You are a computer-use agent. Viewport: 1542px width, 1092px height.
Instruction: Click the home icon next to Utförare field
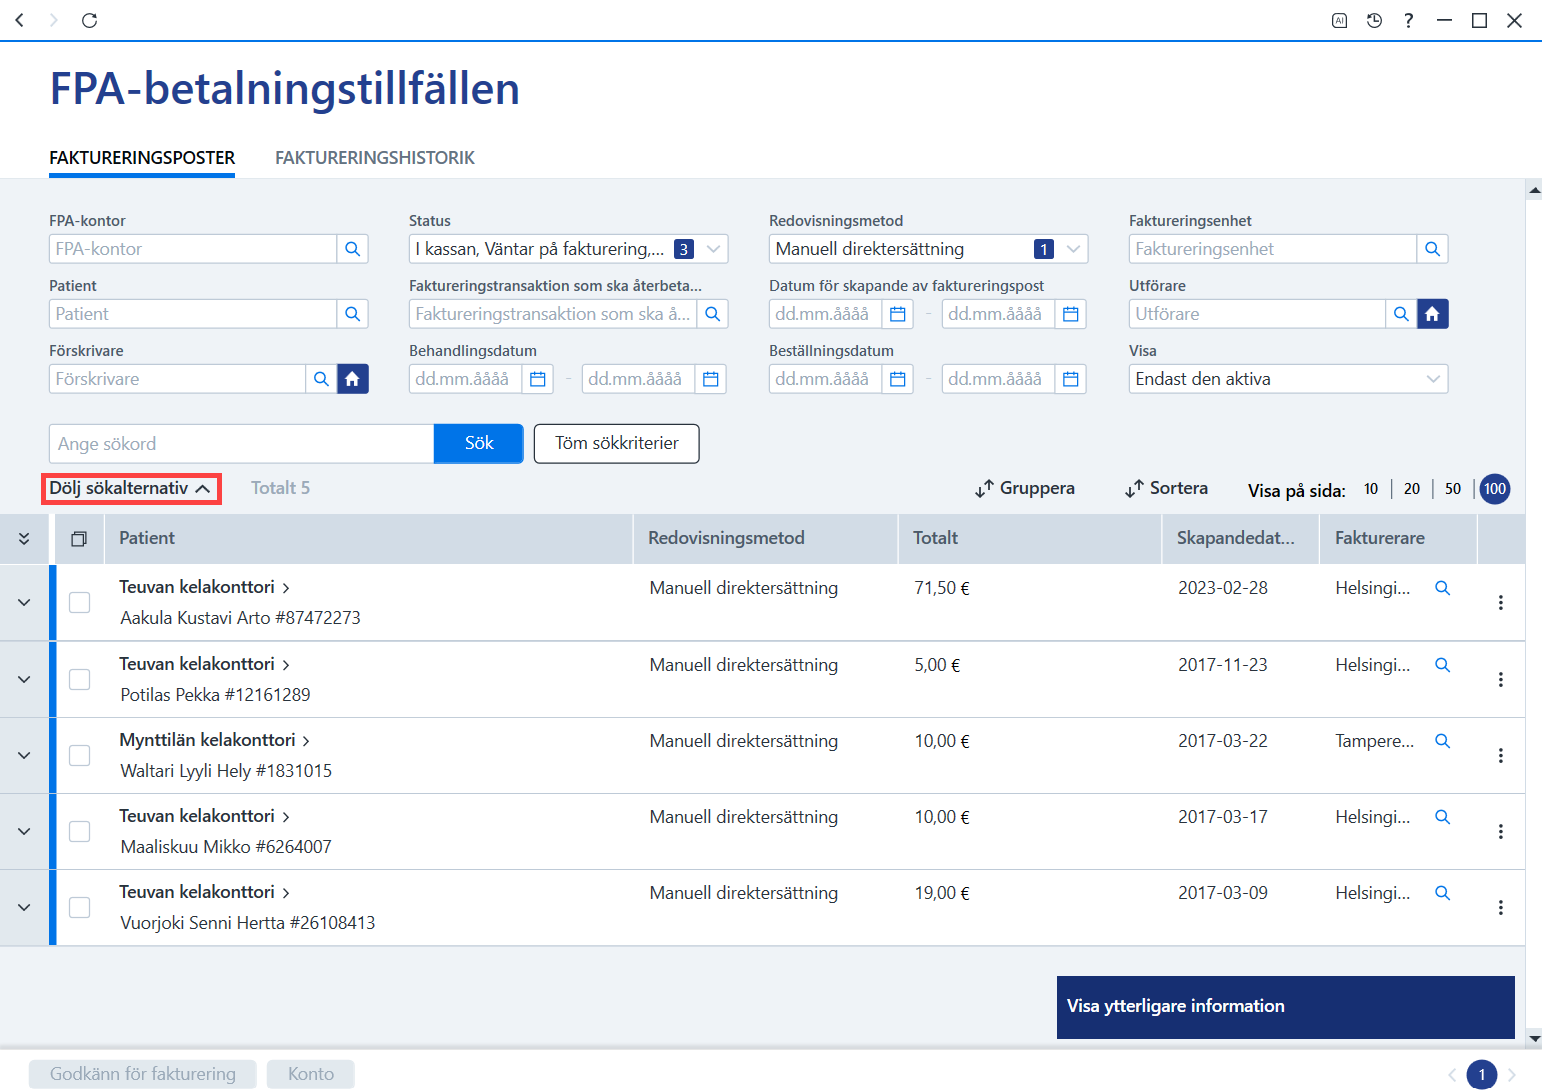(x=1432, y=314)
